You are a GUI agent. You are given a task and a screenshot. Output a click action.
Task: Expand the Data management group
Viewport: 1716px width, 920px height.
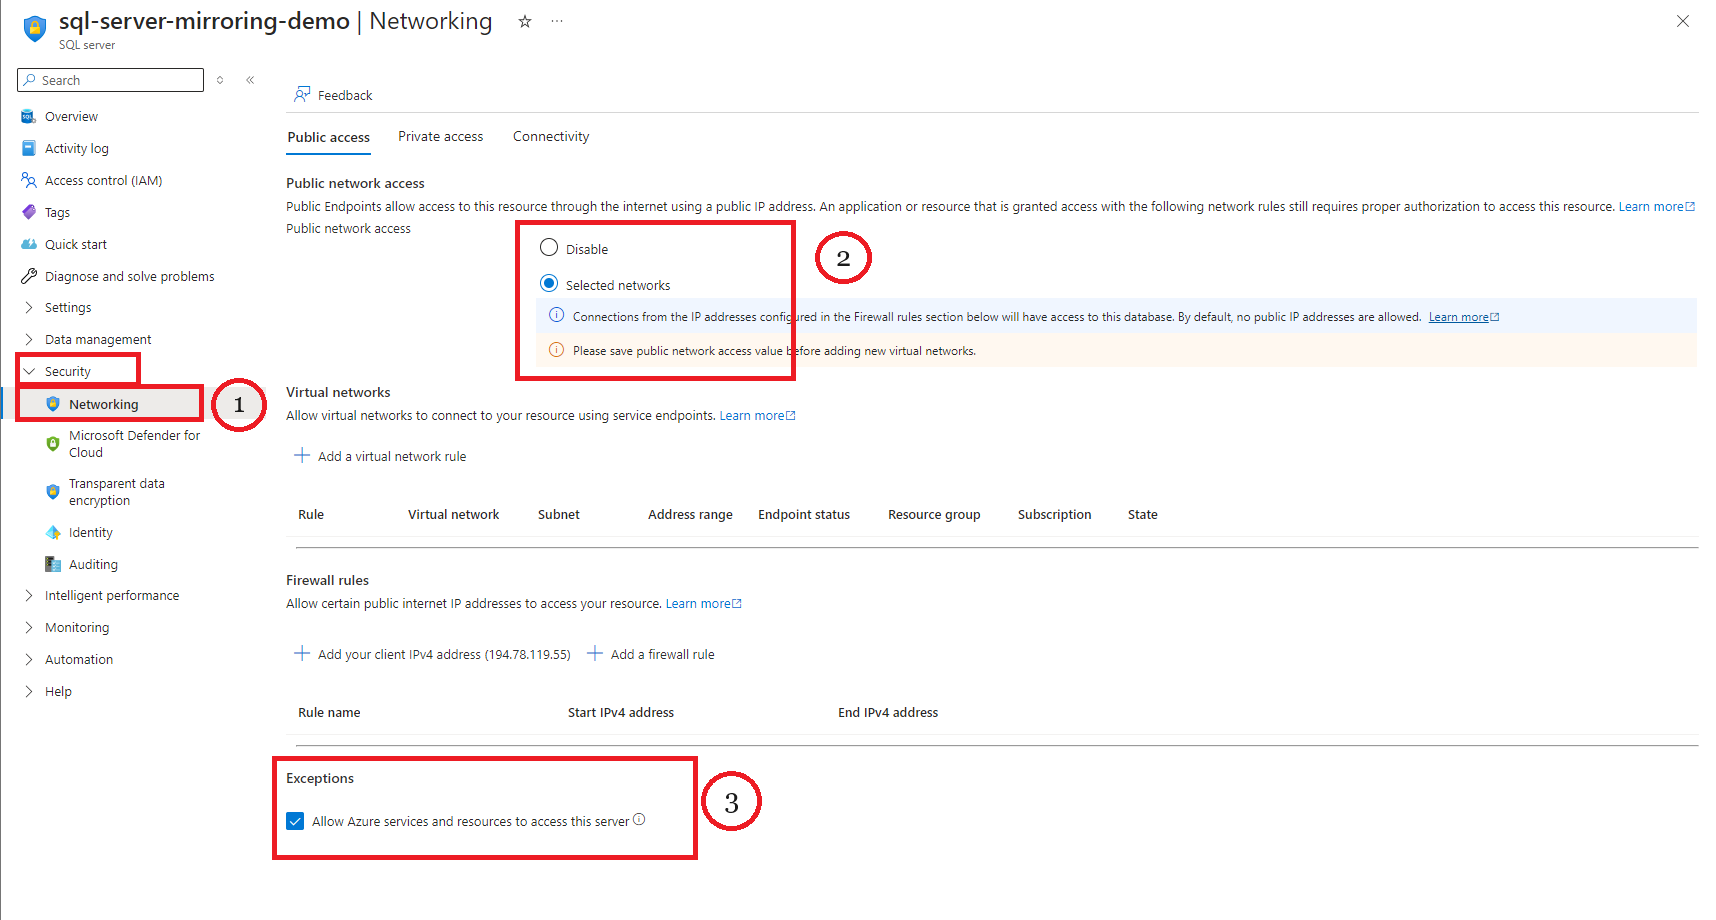pos(29,340)
